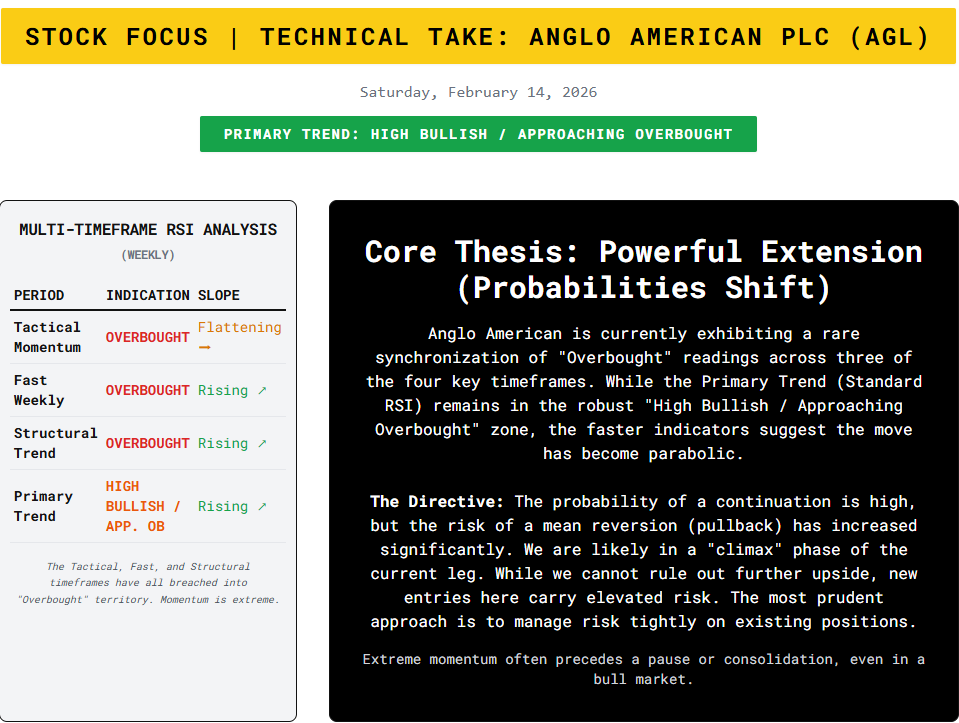Click the paragraph starting Anglo American is currently

coord(643,393)
